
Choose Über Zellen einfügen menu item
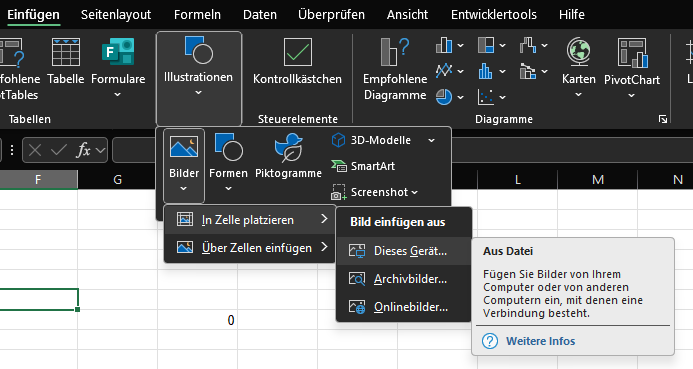249,247
